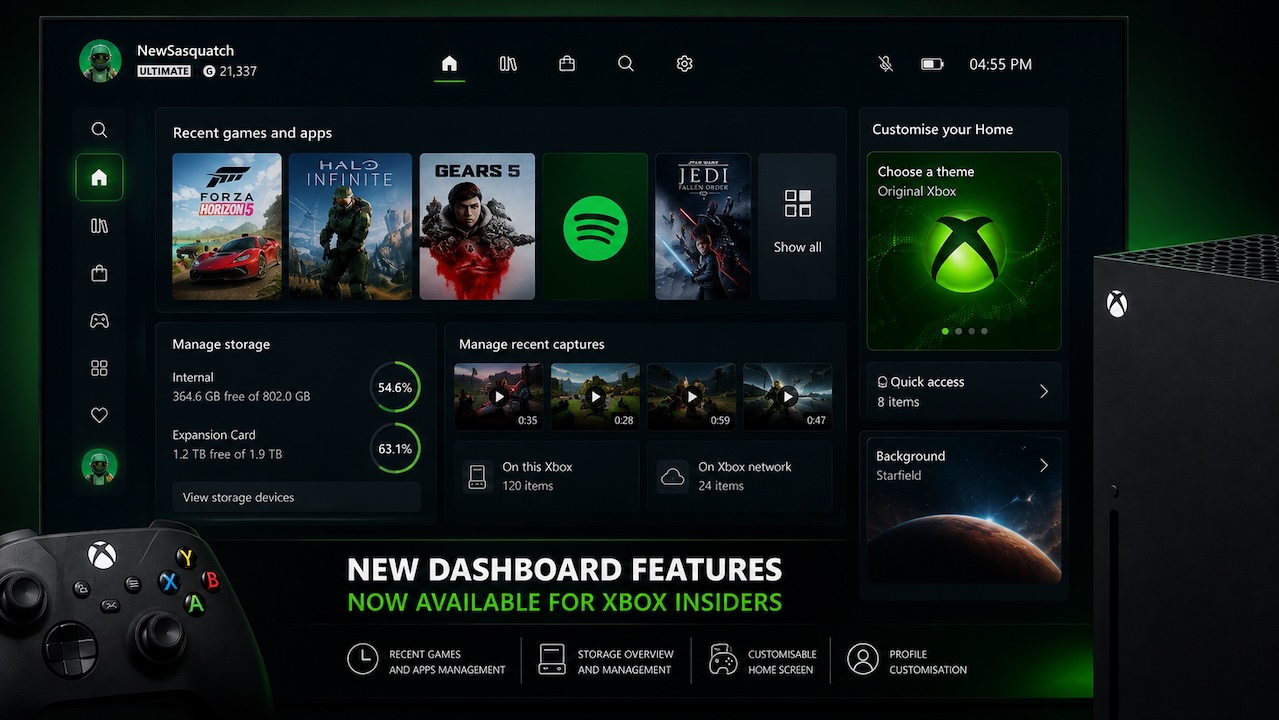Click Manage recent captures heading
This screenshot has height=720, width=1279.
coord(531,344)
